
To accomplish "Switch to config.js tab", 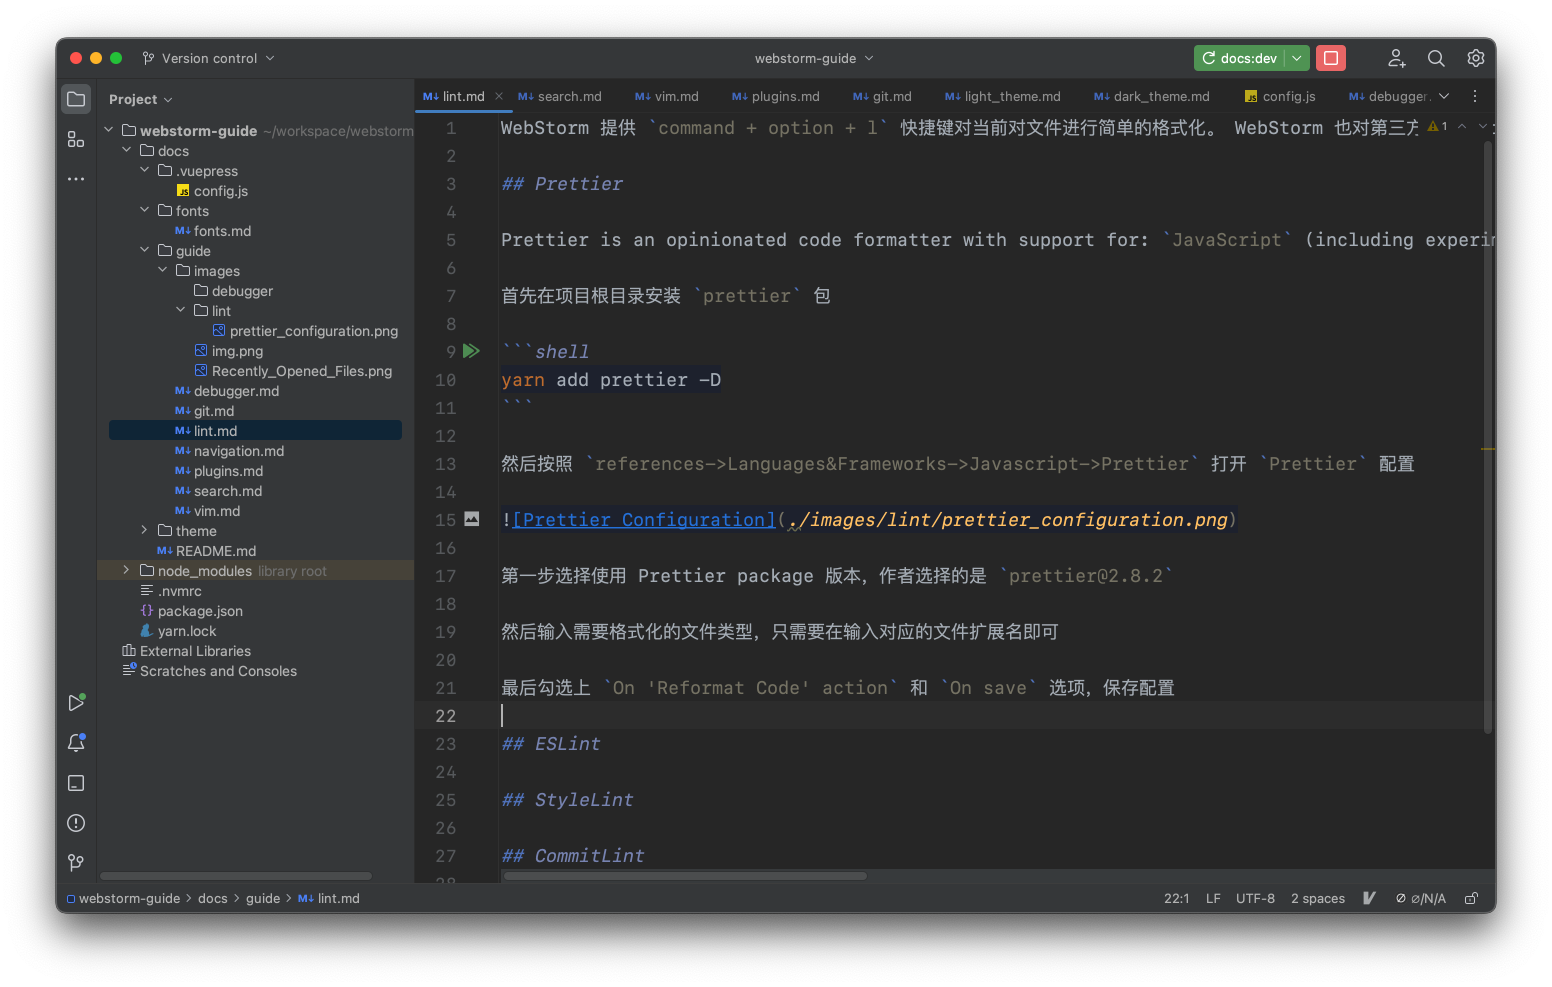I will (x=1280, y=96).
